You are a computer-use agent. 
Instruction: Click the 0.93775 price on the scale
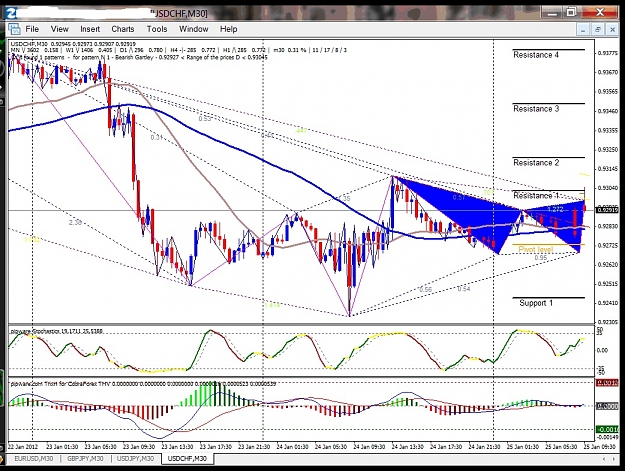(x=608, y=53)
